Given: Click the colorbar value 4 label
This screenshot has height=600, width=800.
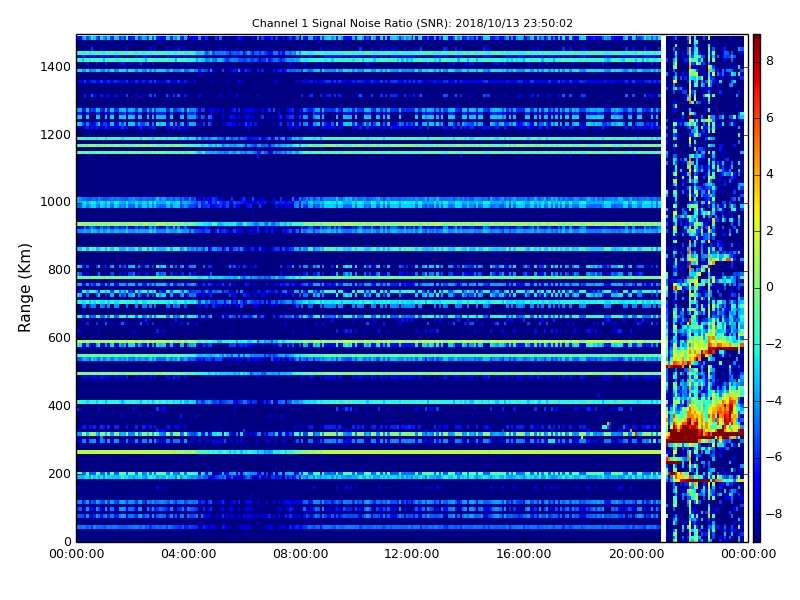Looking at the screenshot, I should pyautogui.click(x=770, y=174).
